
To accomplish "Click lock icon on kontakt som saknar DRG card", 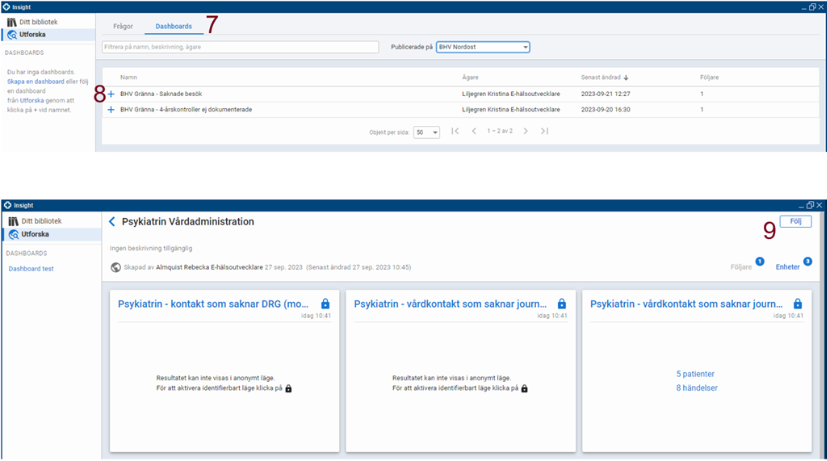I will pyautogui.click(x=325, y=304).
